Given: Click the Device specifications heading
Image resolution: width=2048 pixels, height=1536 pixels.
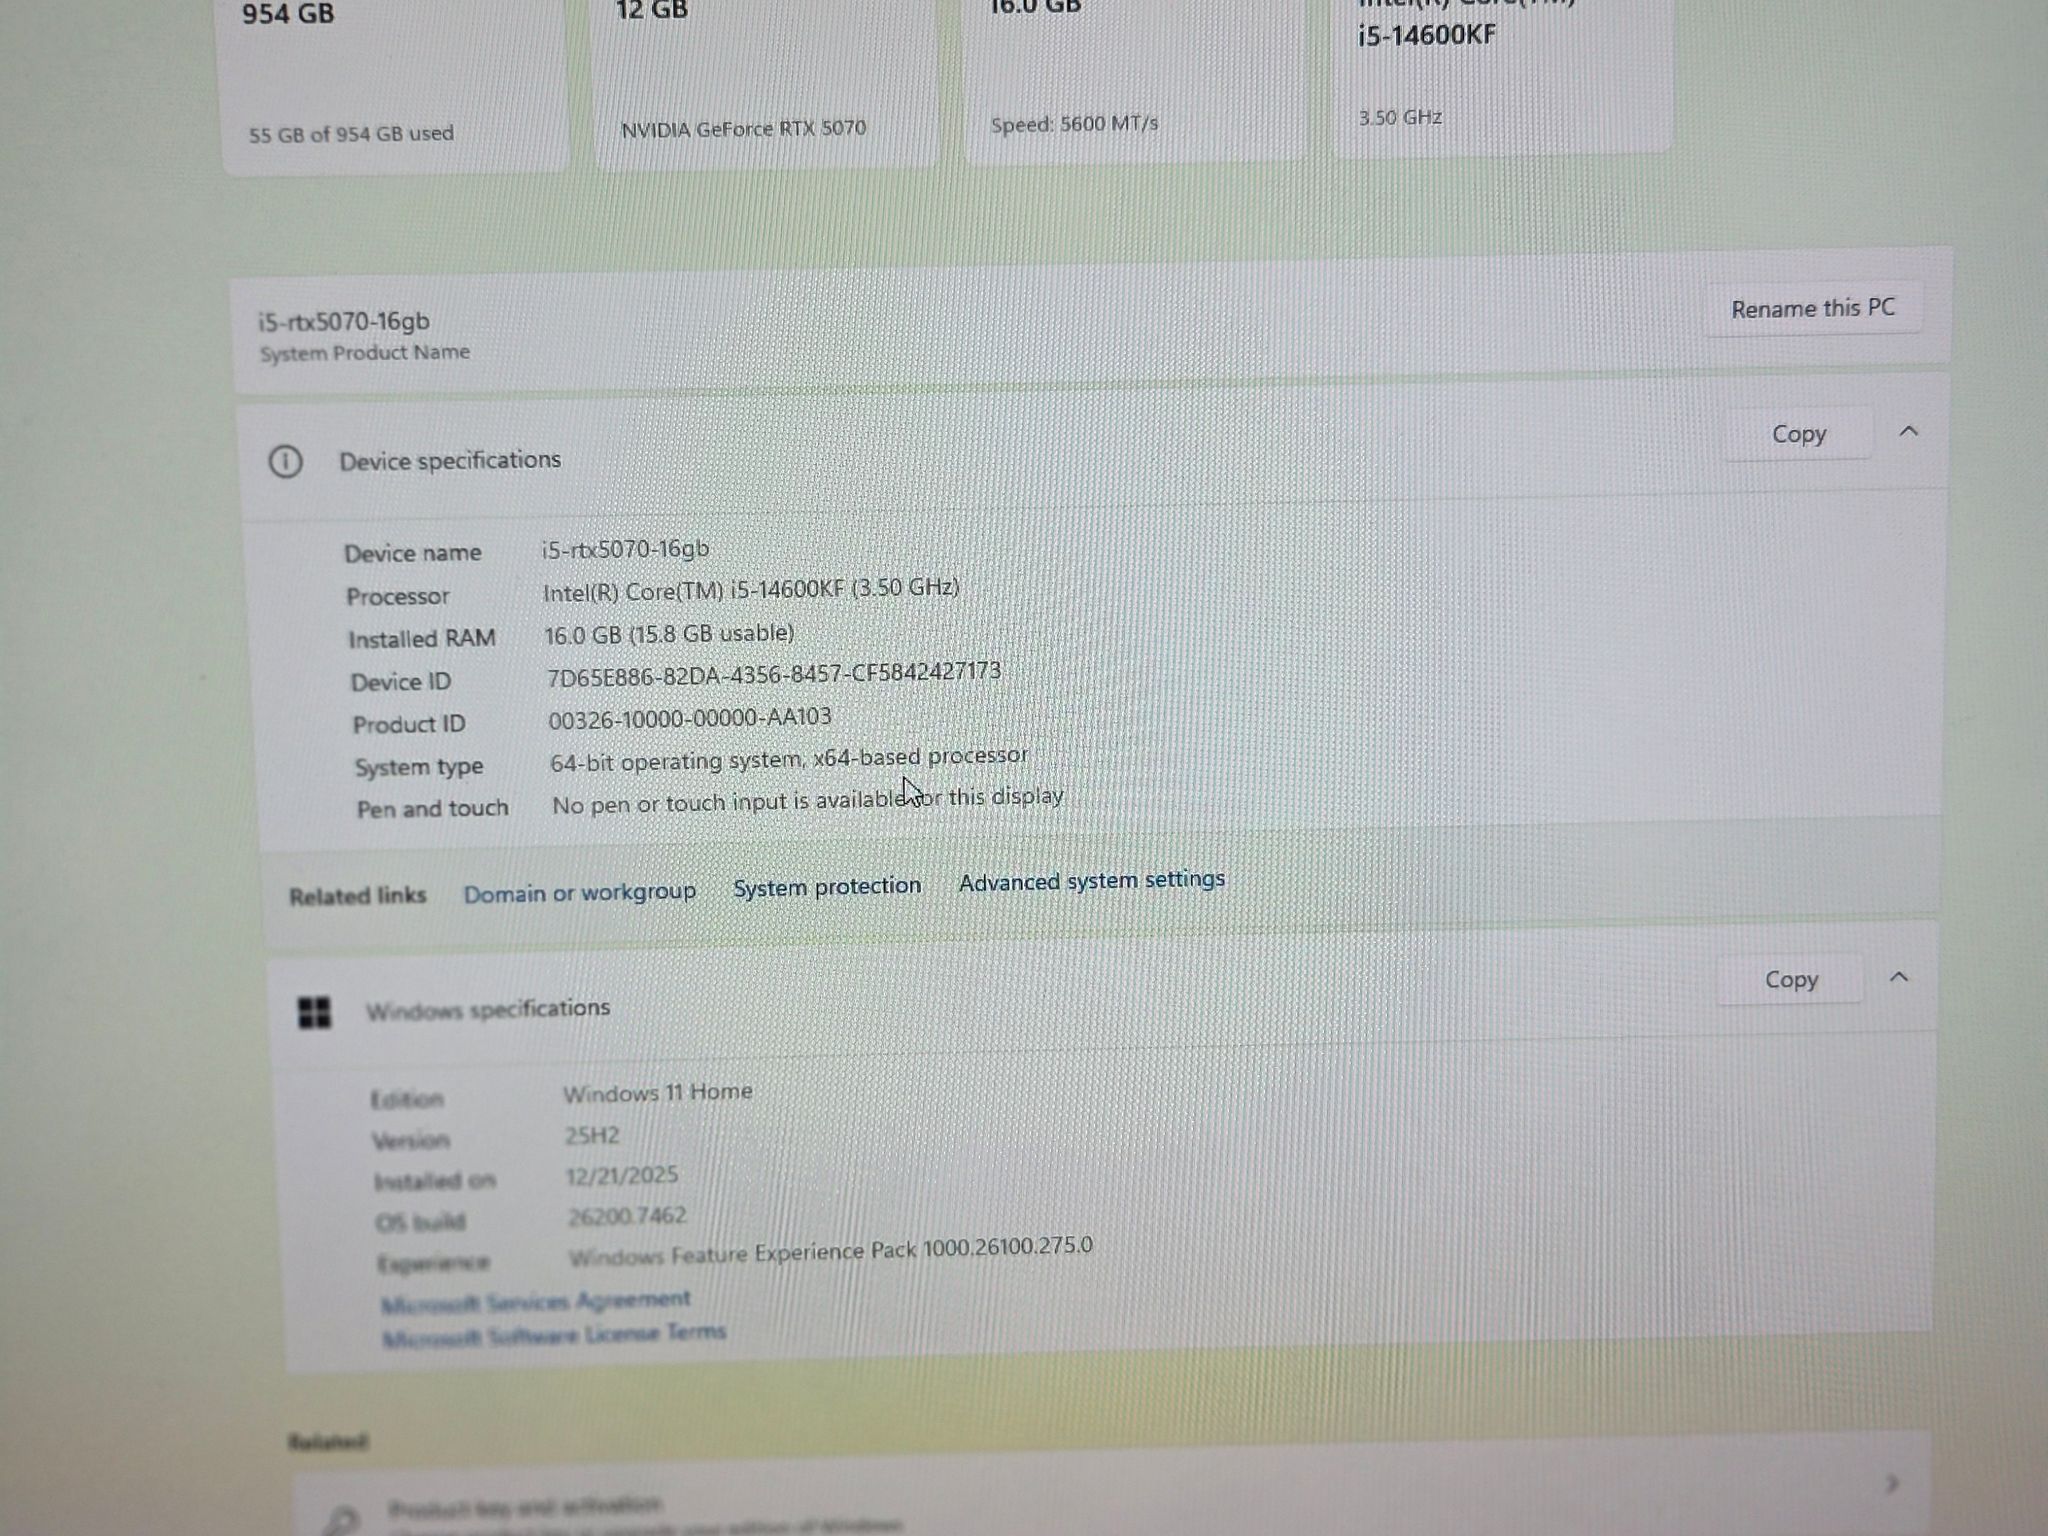Looking at the screenshot, I should pos(450,461).
